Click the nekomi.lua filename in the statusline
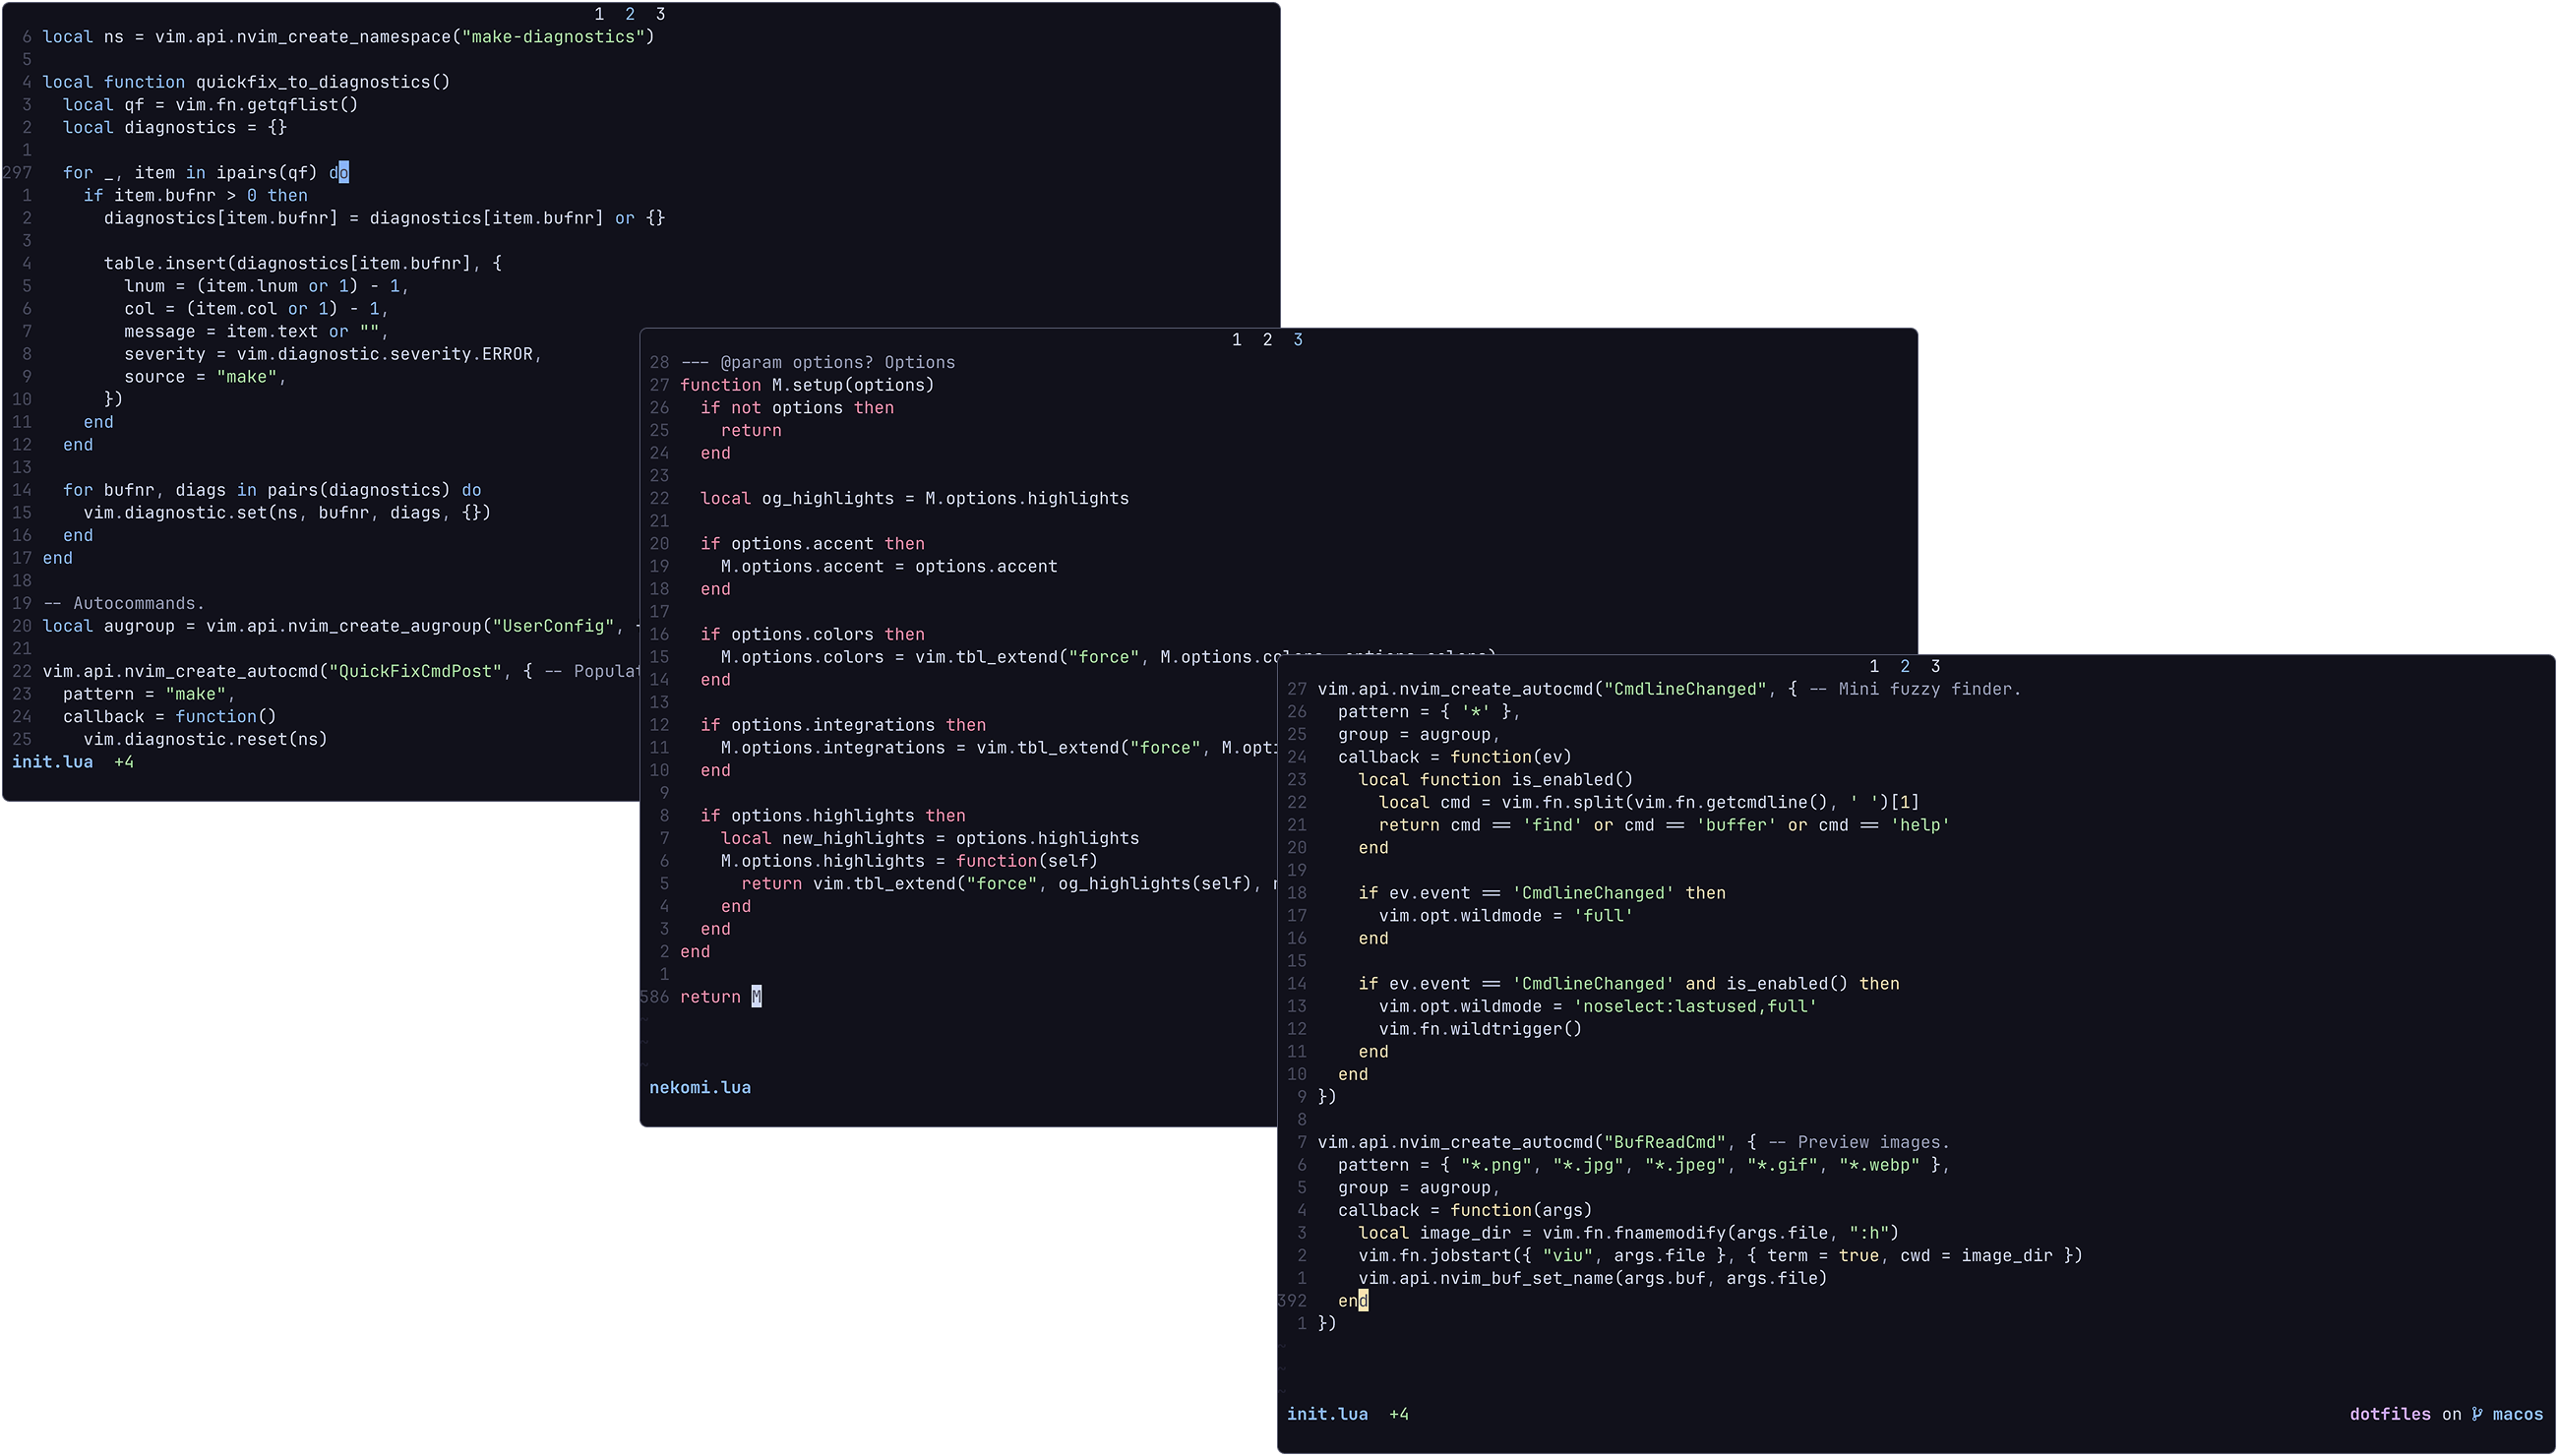This screenshot has height=1456, width=2558. pos(700,1087)
